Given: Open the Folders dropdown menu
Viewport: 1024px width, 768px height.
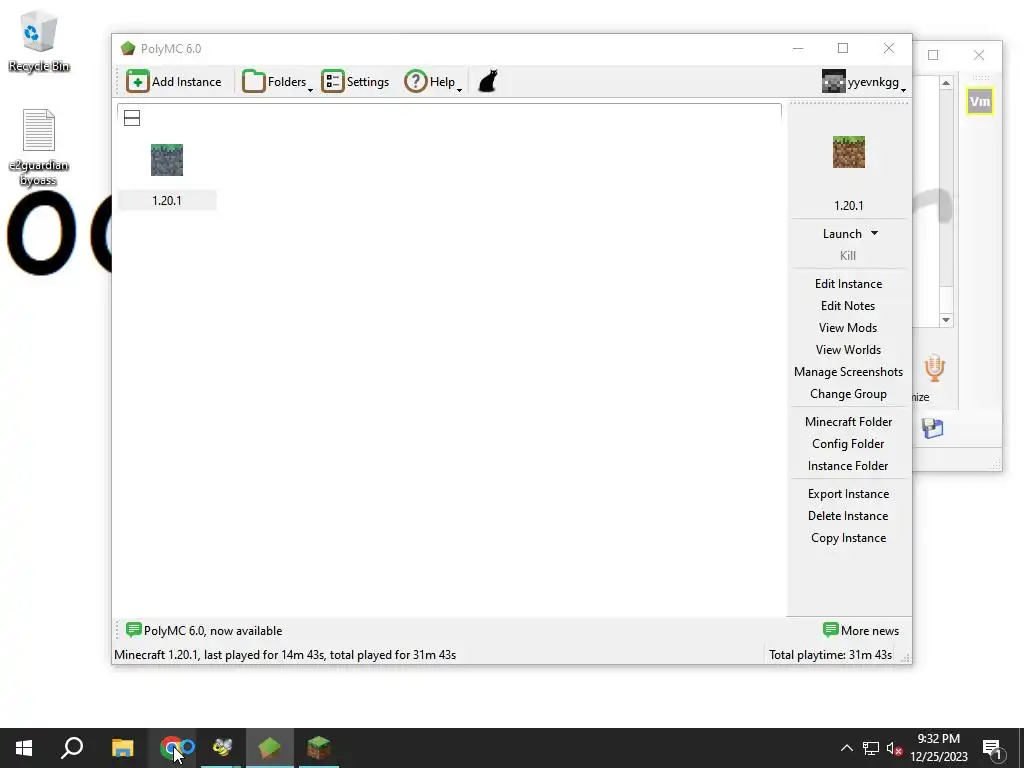Looking at the screenshot, I should [278, 82].
